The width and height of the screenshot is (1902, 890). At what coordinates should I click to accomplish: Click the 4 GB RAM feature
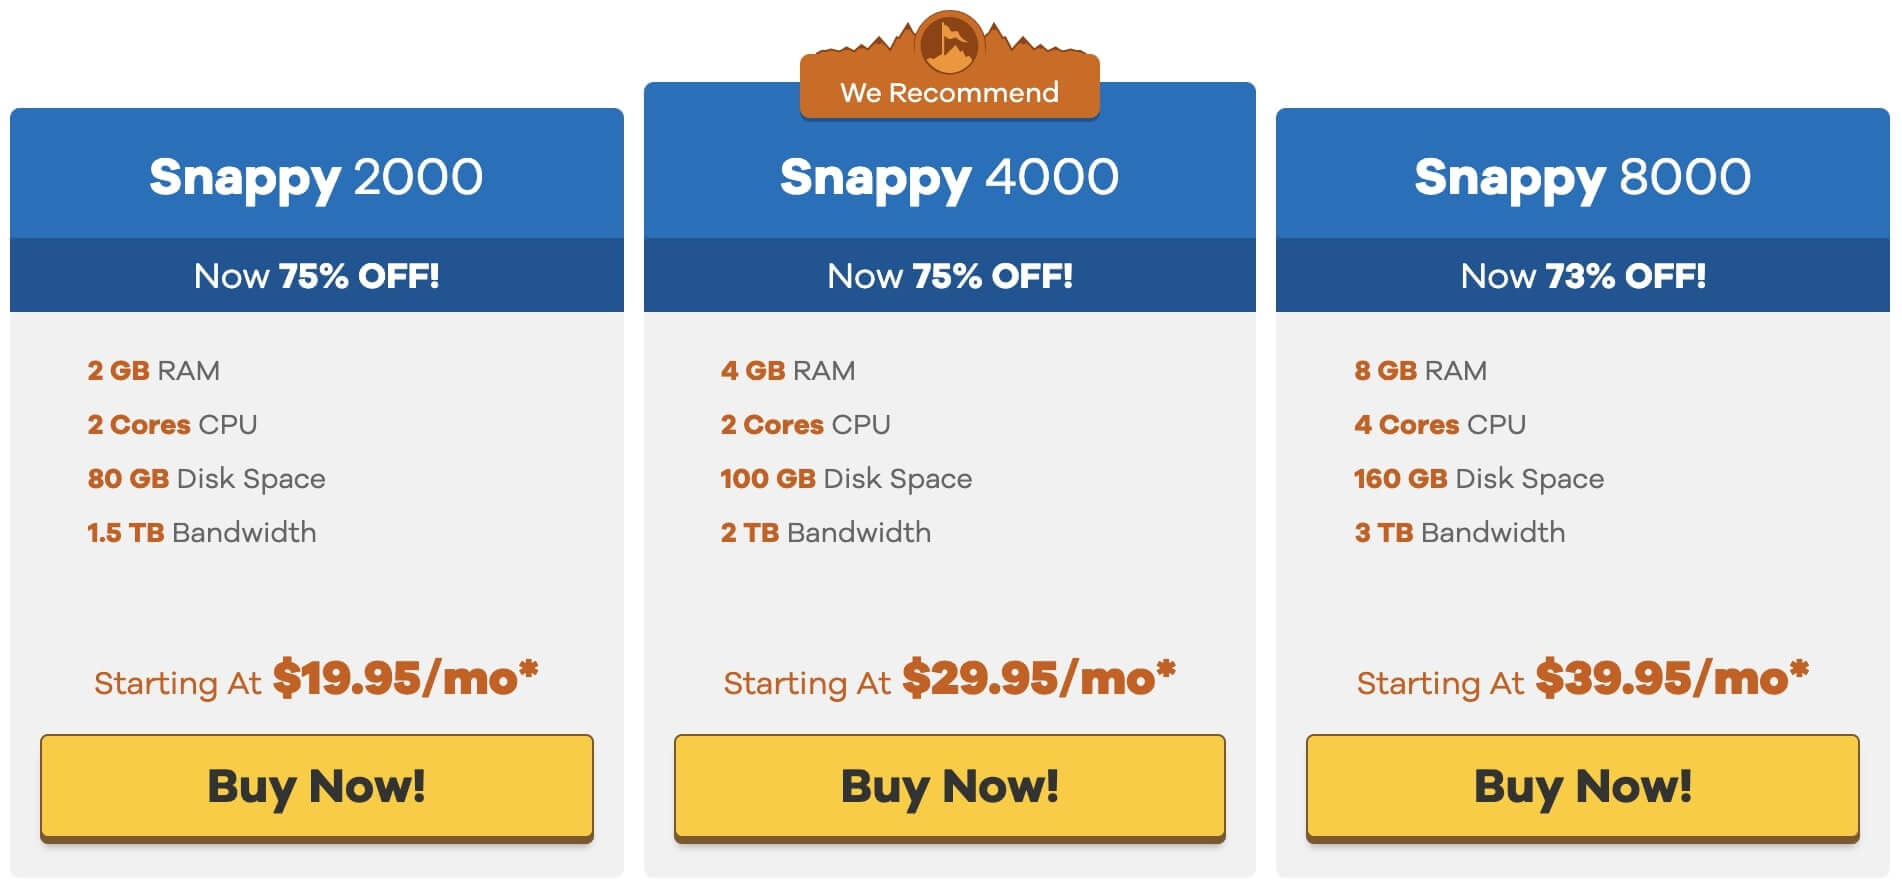(788, 371)
